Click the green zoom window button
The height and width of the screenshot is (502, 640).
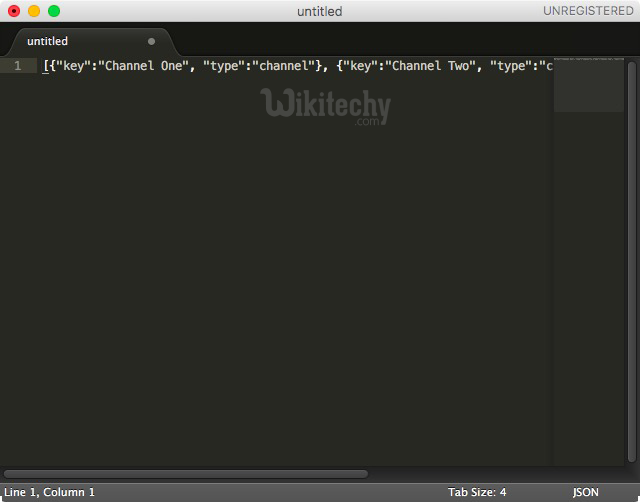pos(54,11)
